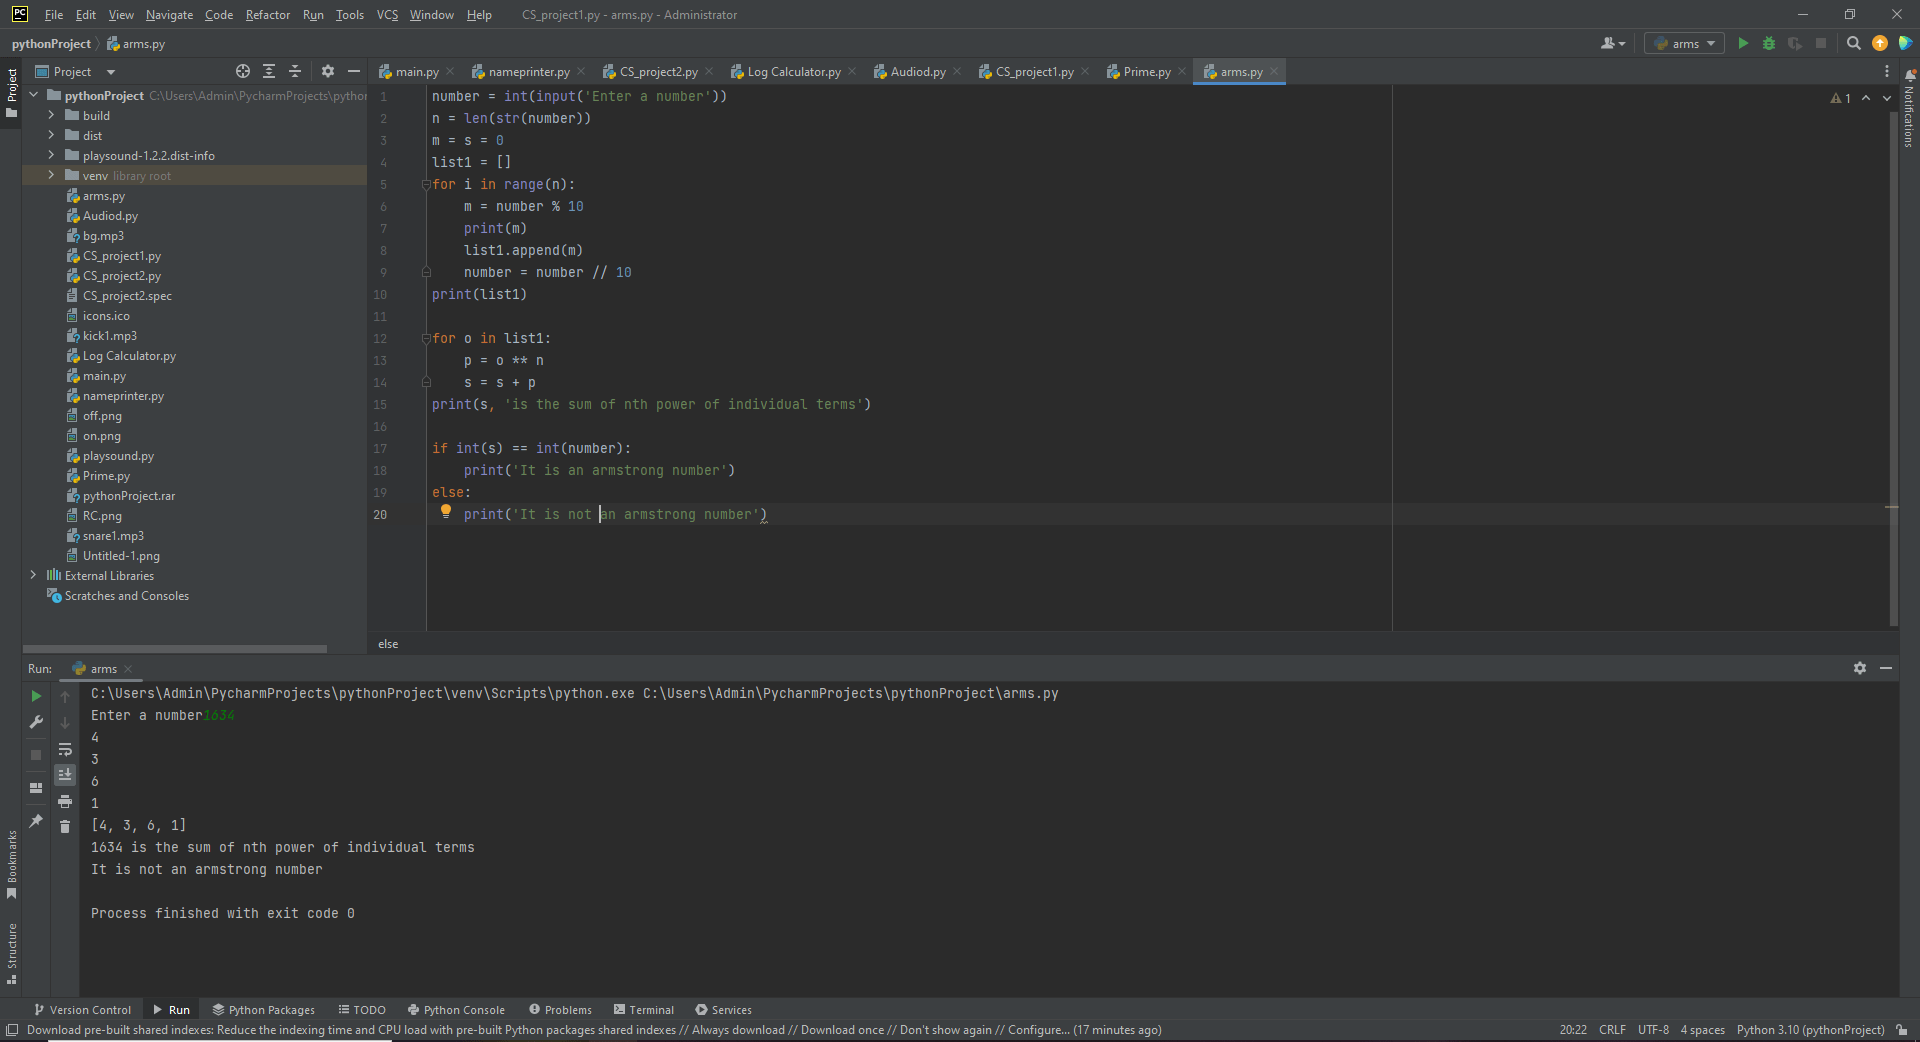Toggle the Project side tool window
This screenshot has height=1042, width=1920.
(x=11, y=93)
